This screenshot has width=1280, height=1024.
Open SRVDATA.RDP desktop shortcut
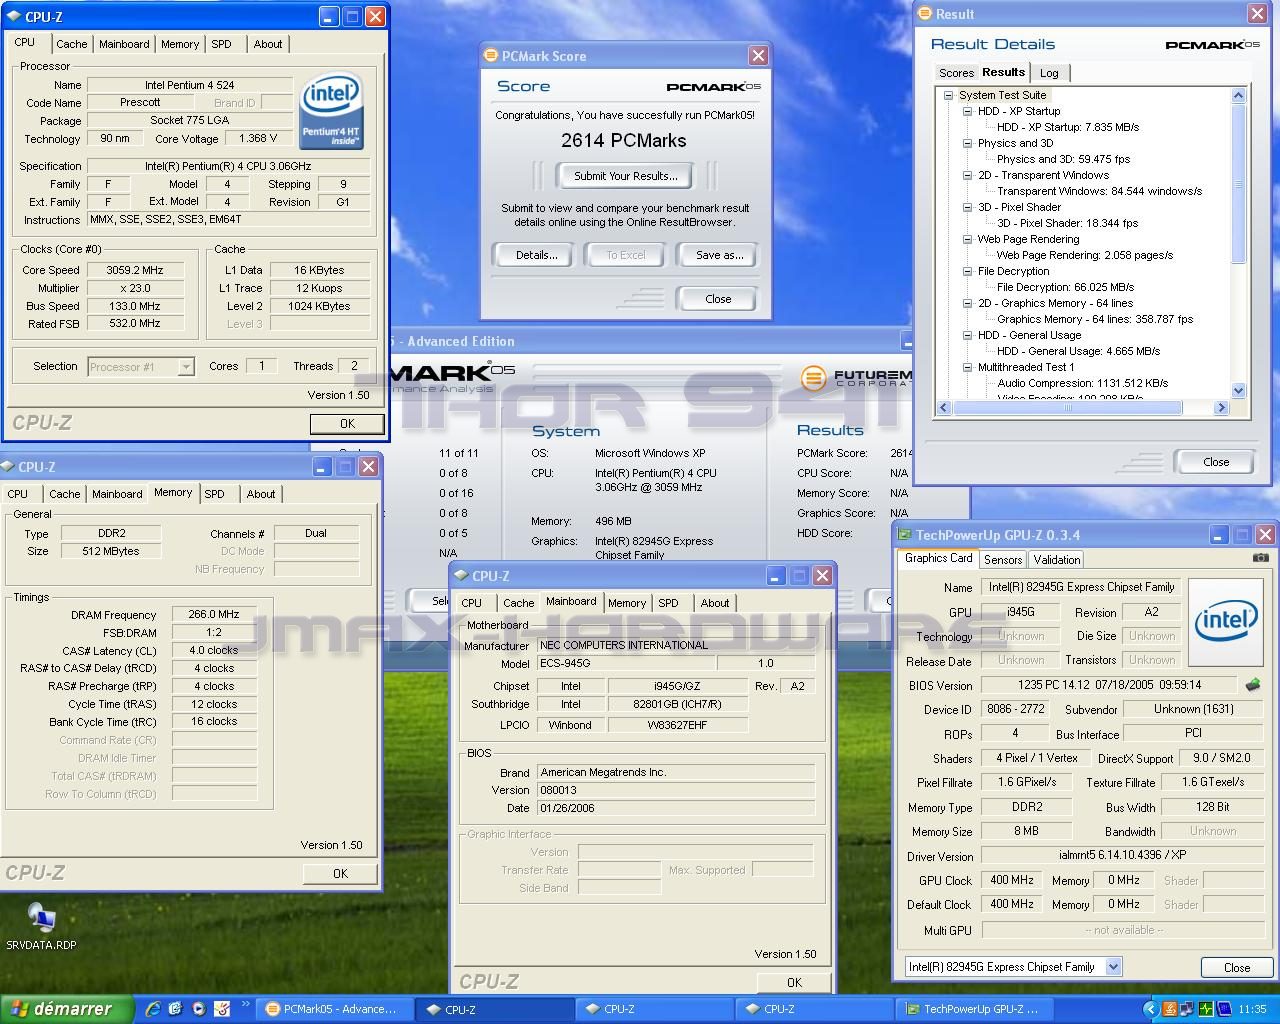point(41,925)
